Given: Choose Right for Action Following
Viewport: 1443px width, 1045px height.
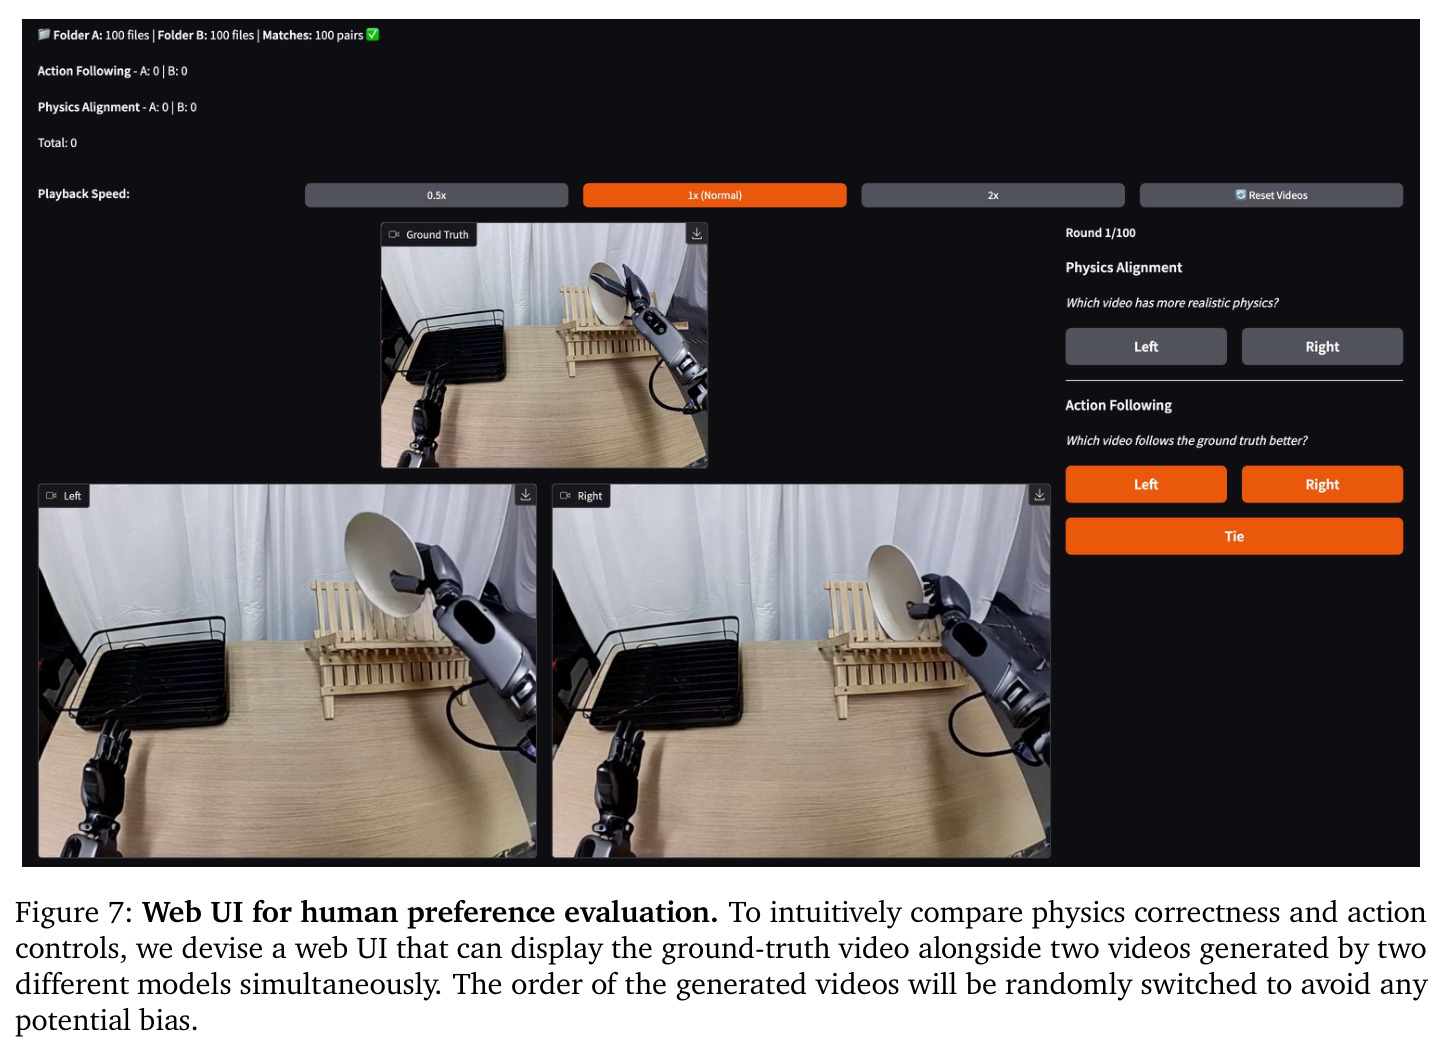Looking at the screenshot, I should (x=1322, y=485).
